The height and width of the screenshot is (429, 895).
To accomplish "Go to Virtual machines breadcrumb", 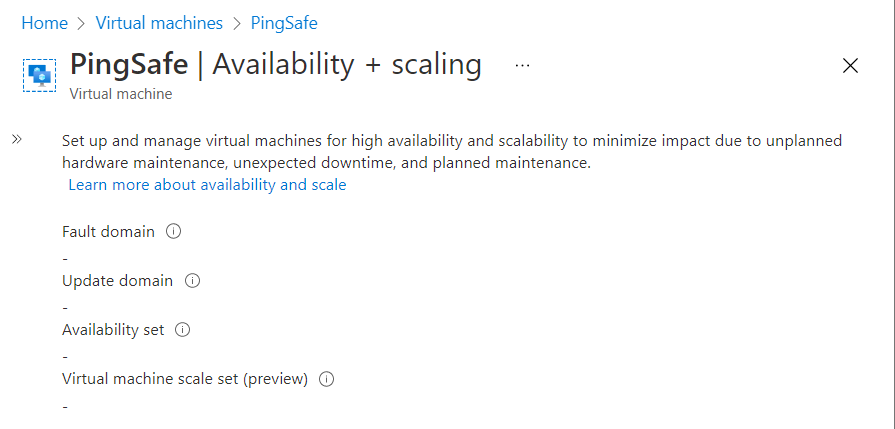I will coord(158,22).
